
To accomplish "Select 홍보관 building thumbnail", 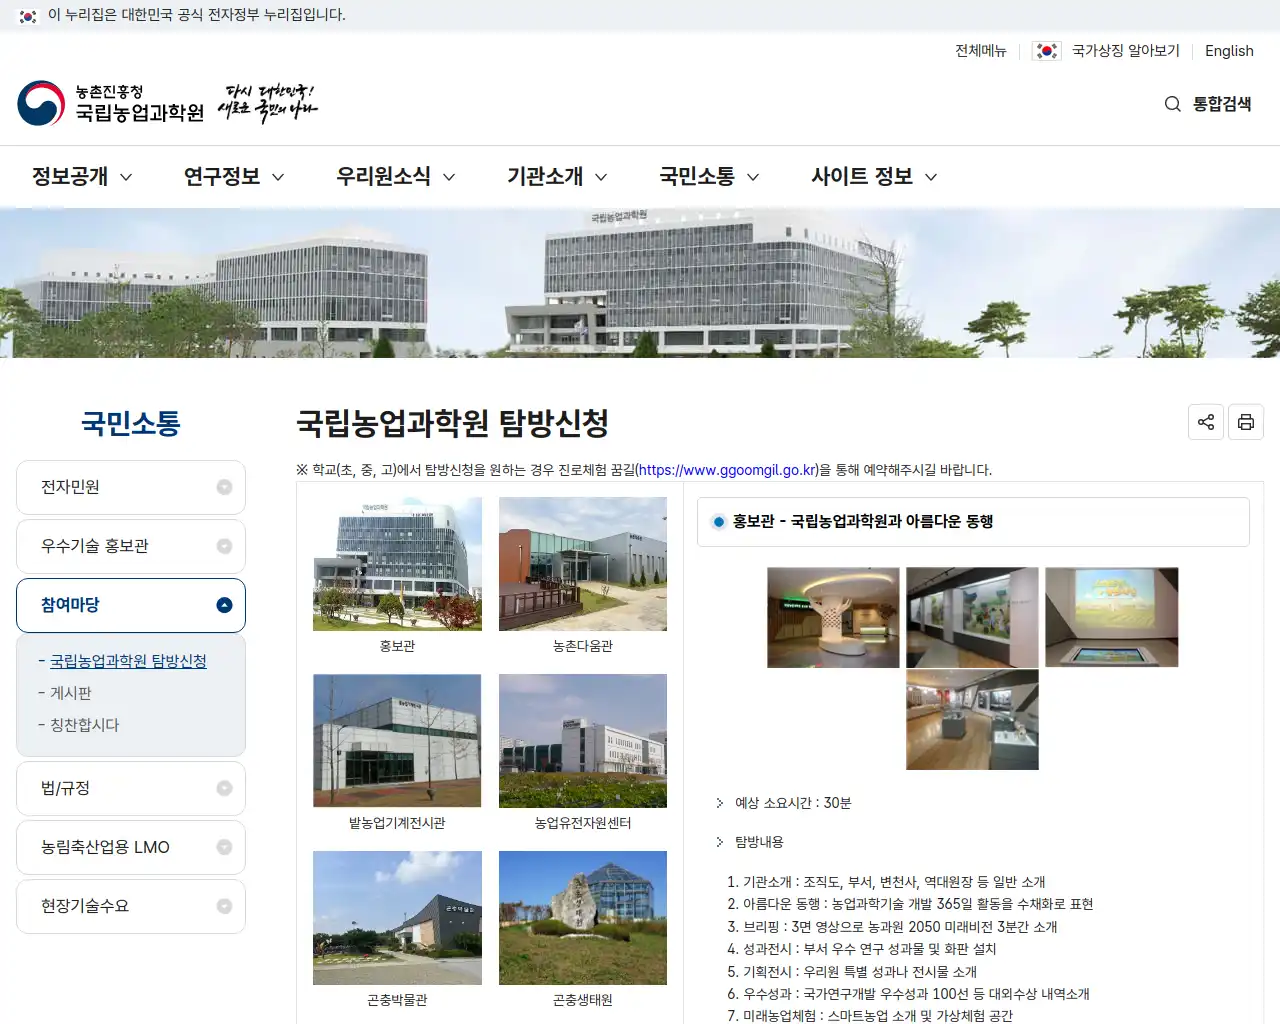I will click(397, 564).
